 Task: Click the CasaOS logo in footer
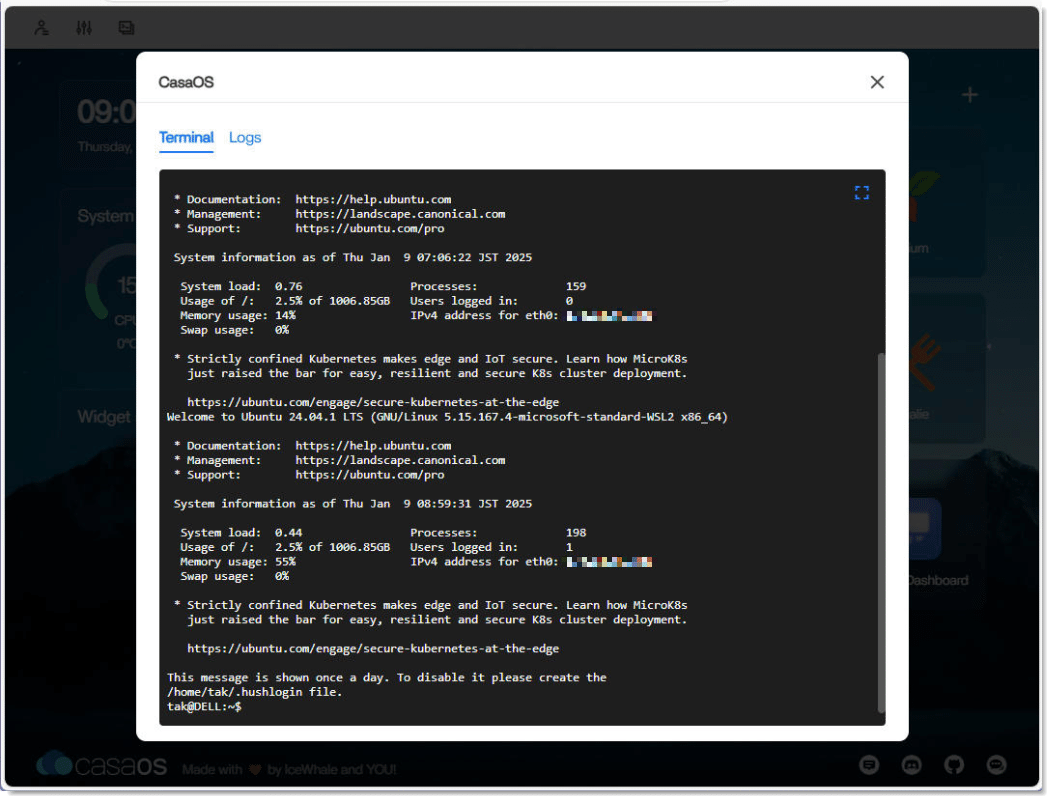[102, 764]
